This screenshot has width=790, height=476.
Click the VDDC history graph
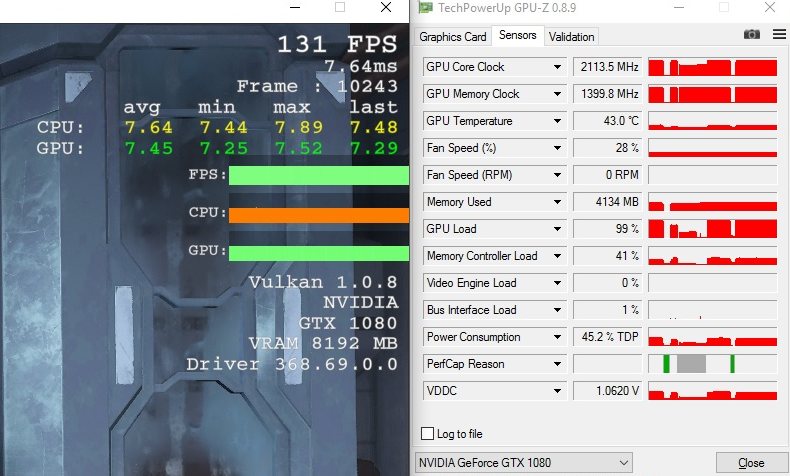tap(712, 391)
